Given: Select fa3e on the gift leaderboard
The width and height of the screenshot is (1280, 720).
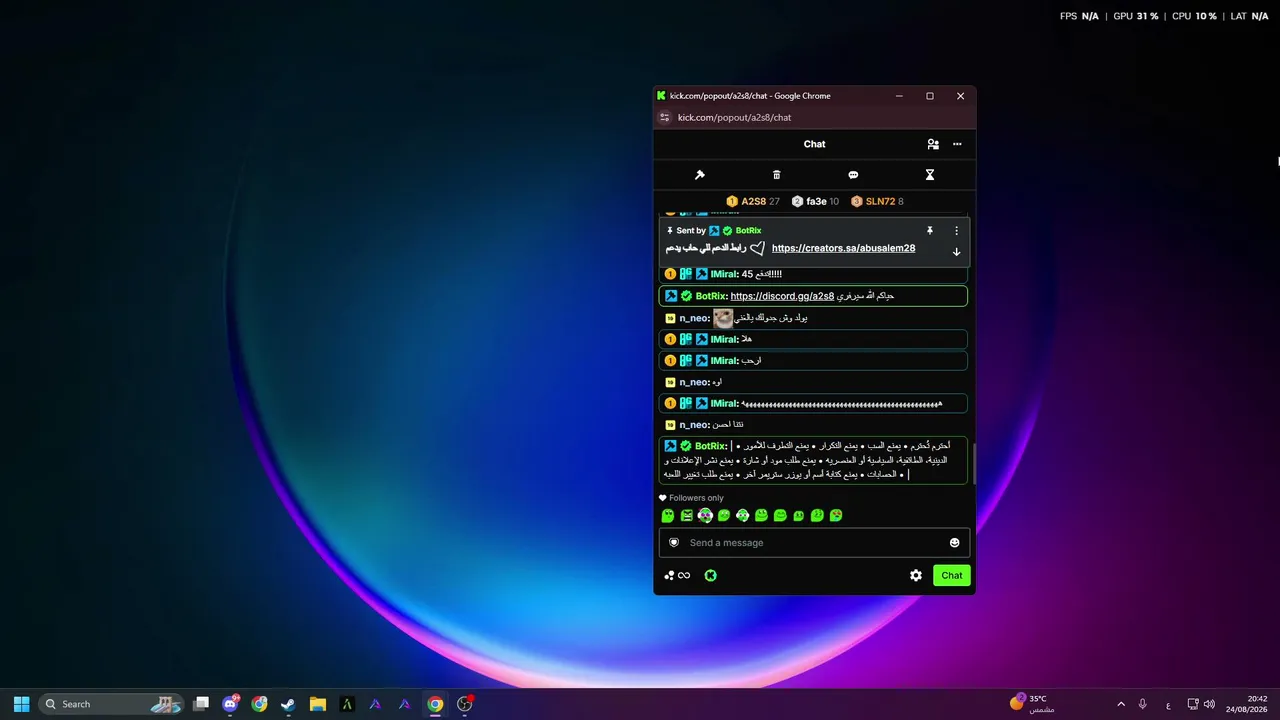Looking at the screenshot, I should point(816,201).
